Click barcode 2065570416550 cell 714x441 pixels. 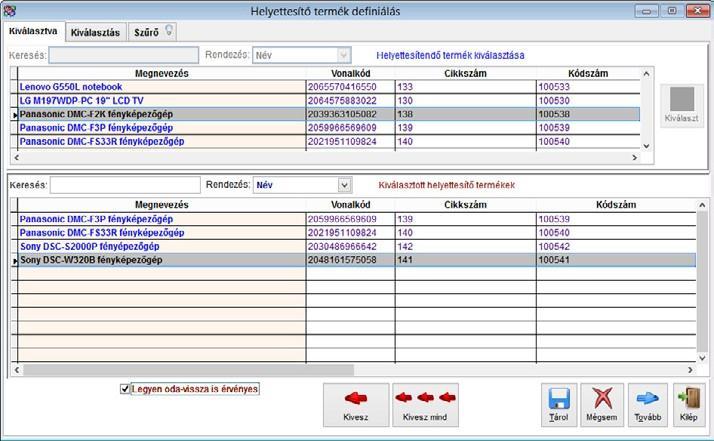point(351,87)
